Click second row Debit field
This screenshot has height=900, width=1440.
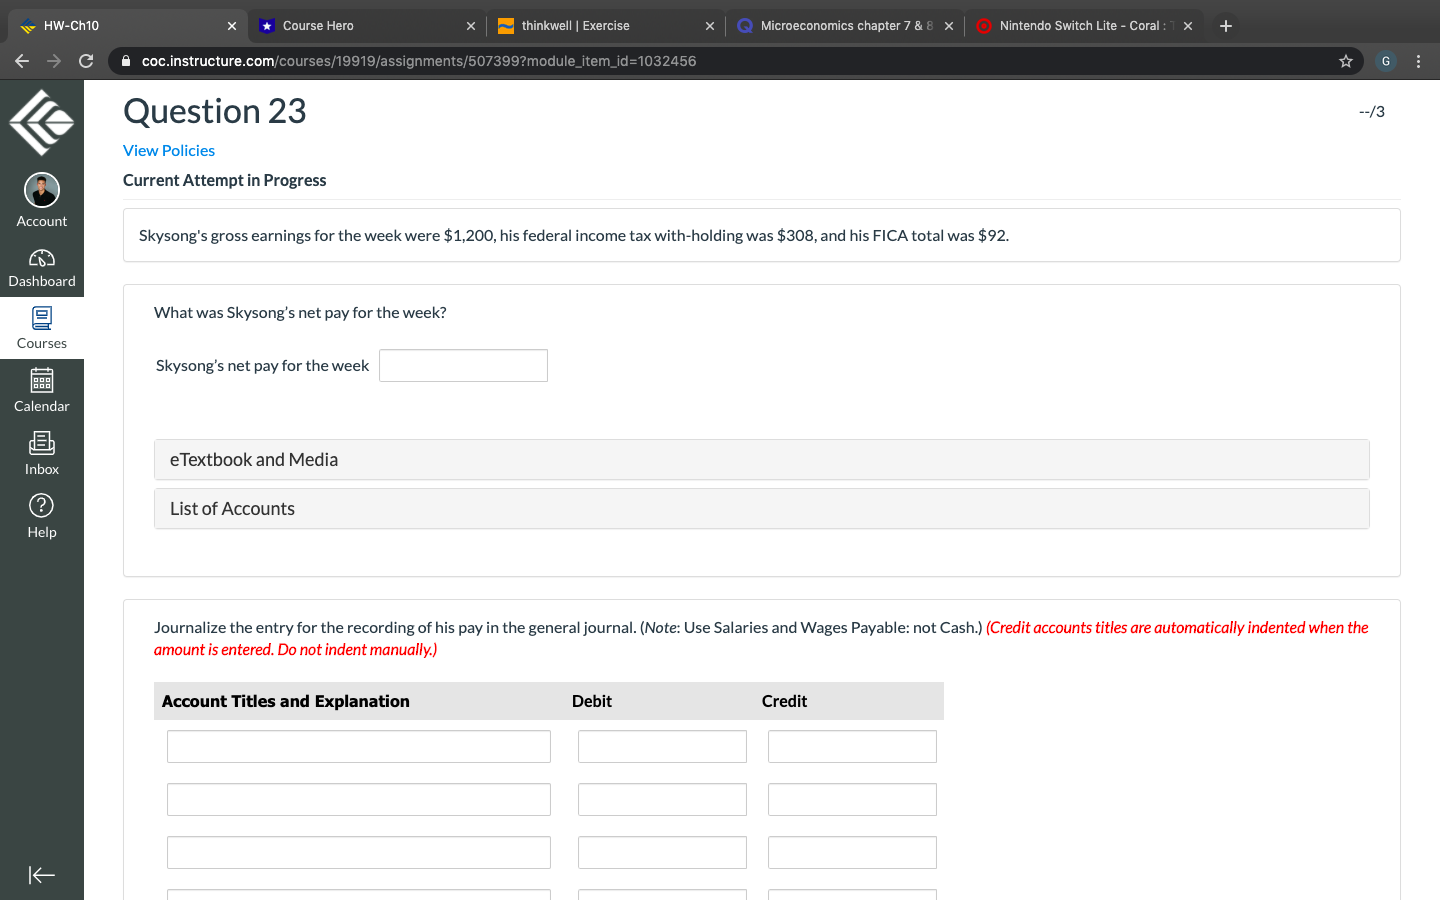pyautogui.click(x=662, y=799)
